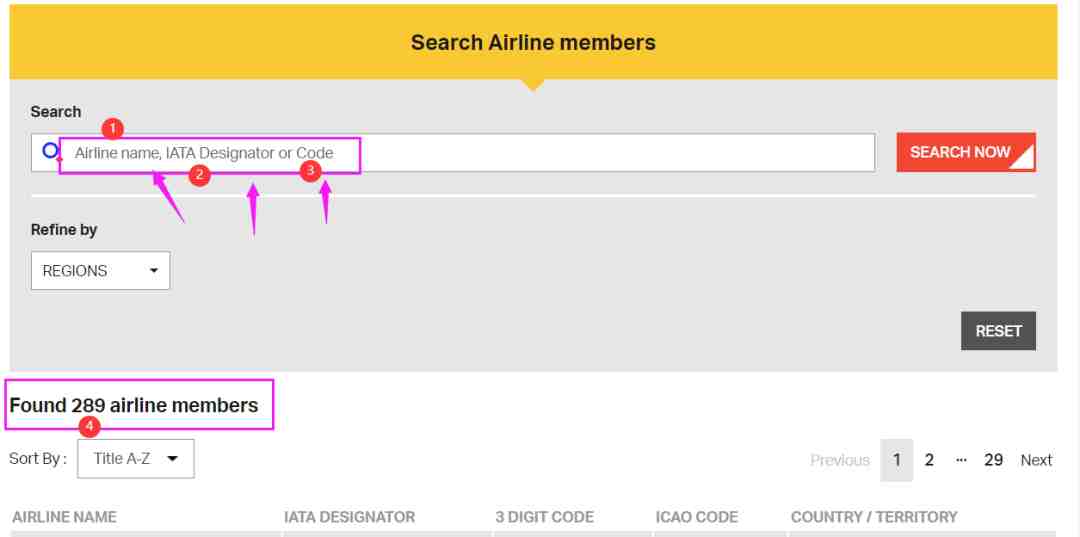Click the blue search magnifier icon
Image resolution: width=1080 pixels, height=537 pixels.
point(52,151)
